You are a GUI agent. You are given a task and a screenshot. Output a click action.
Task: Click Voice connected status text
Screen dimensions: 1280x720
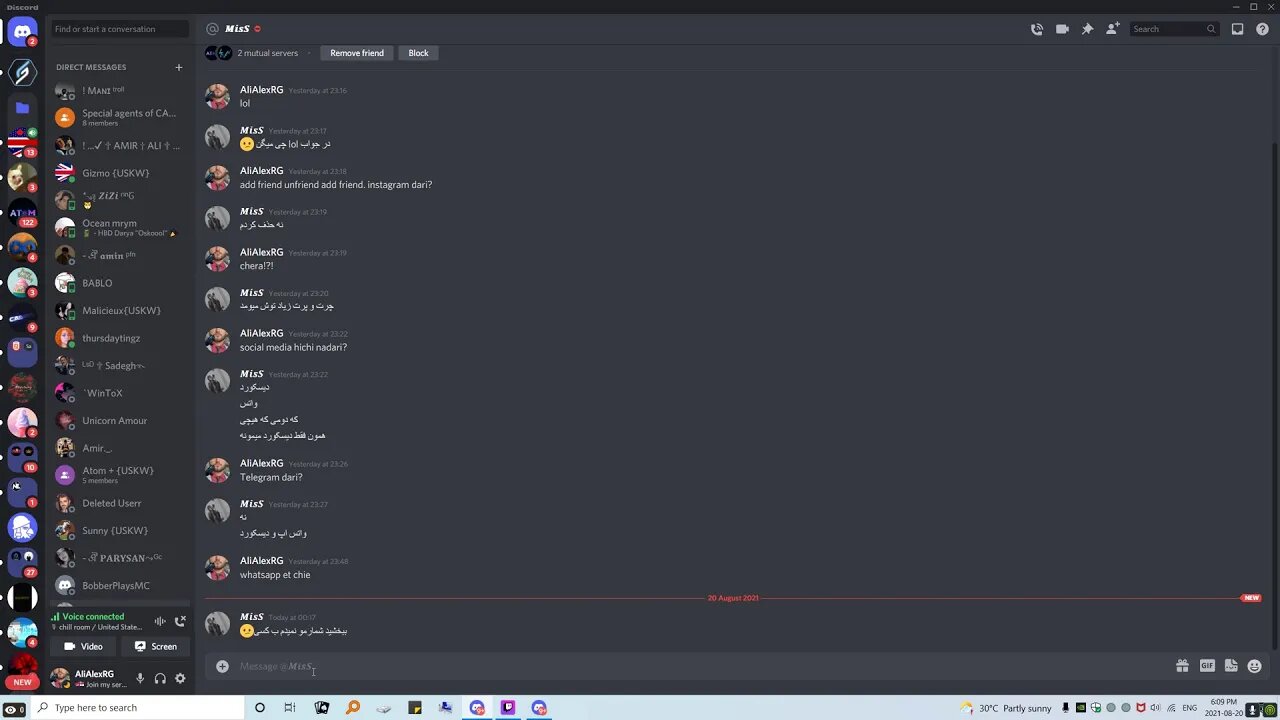tap(93, 617)
